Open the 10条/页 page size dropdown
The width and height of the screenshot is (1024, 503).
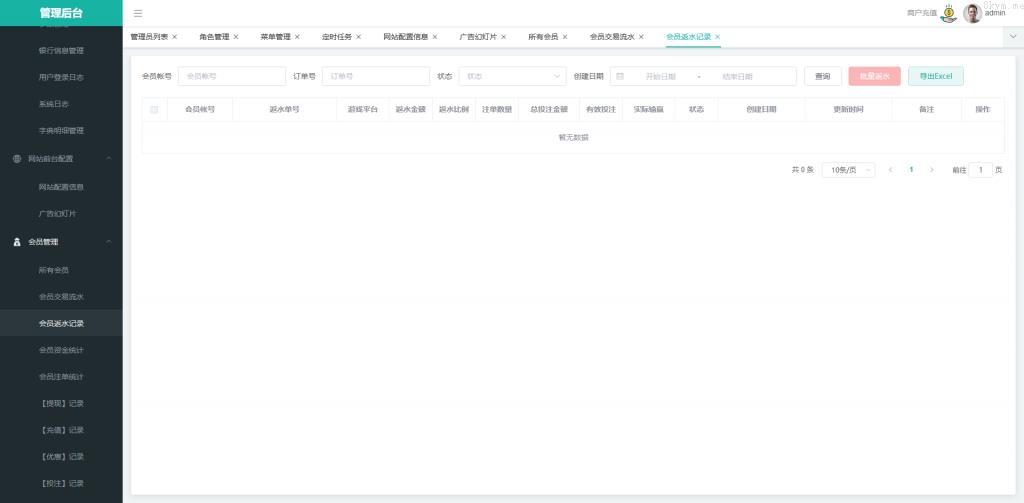(848, 170)
